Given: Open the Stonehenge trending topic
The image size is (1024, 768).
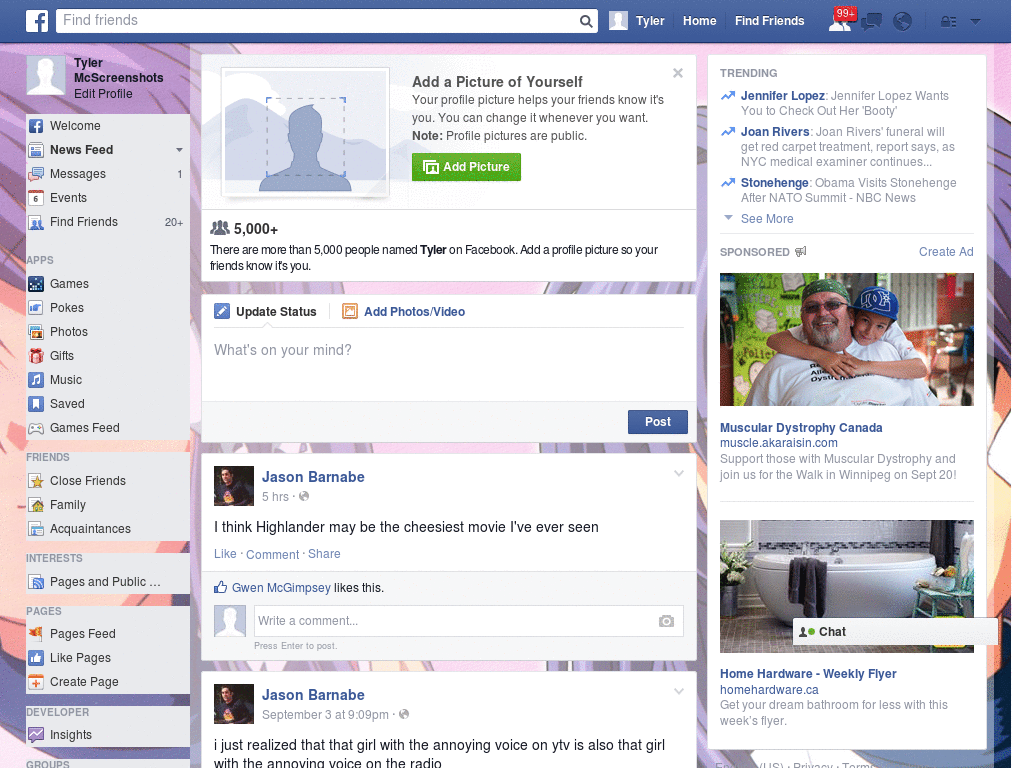Looking at the screenshot, I should tap(775, 183).
